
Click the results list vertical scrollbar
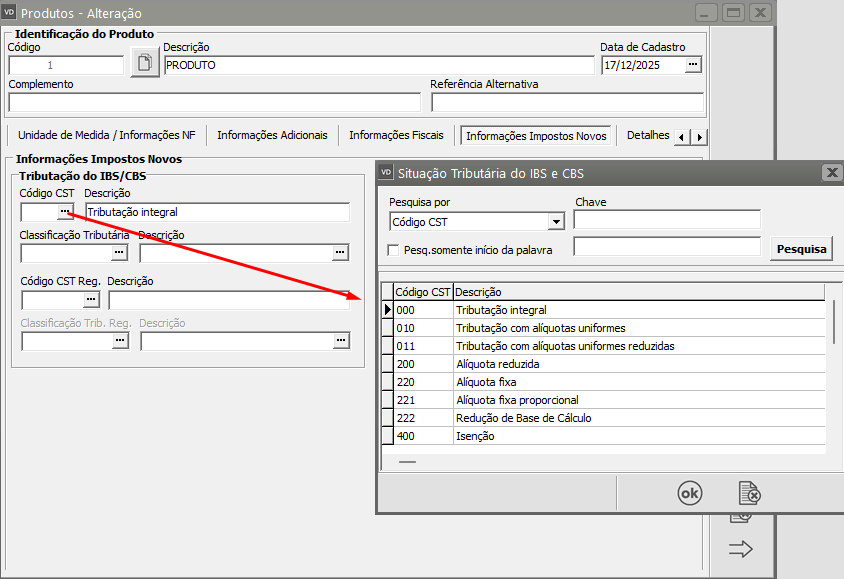834,320
